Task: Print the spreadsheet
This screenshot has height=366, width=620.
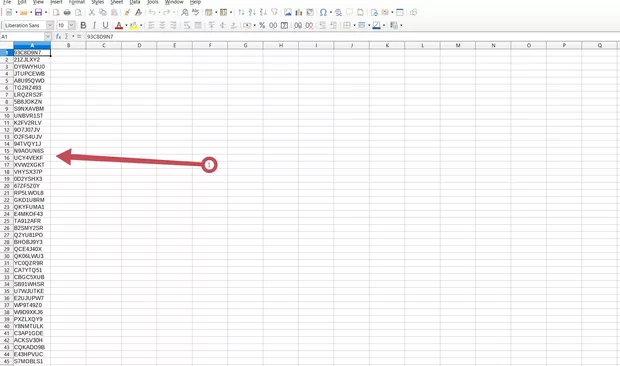Action: (67, 13)
